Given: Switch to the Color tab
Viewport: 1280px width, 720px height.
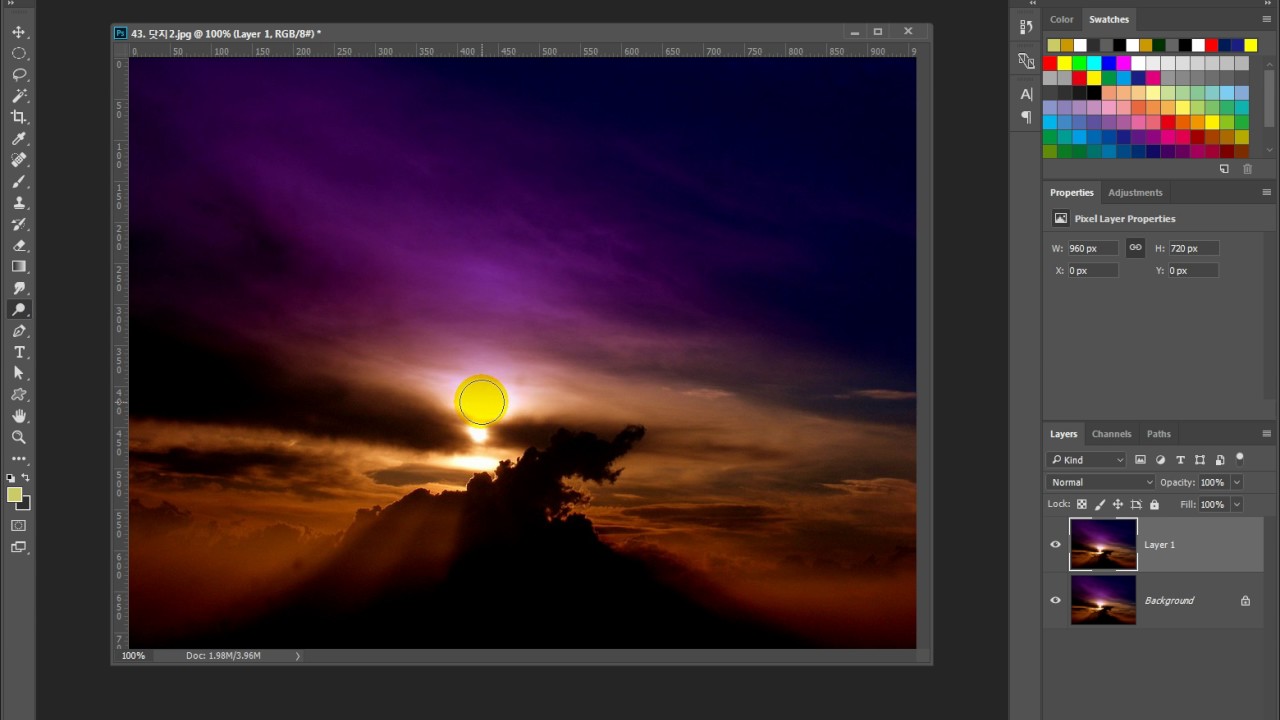Looking at the screenshot, I should click(1062, 19).
